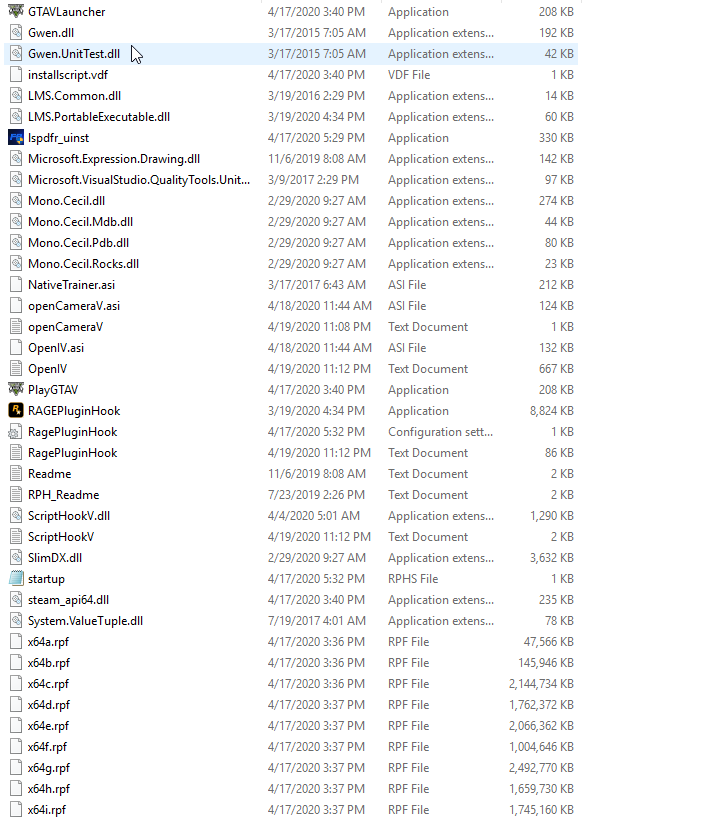Select the startup file name
This screenshot has width=710, height=832.
coord(46,579)
